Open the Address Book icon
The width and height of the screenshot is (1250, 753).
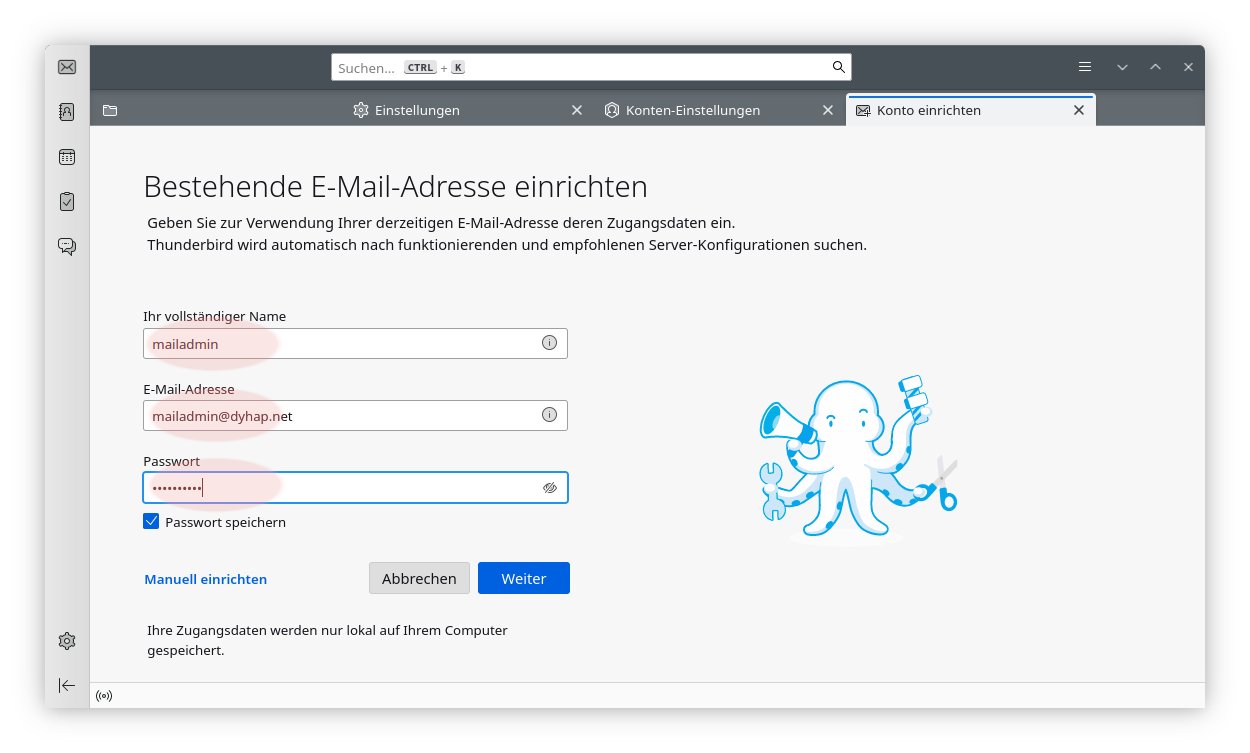point(67,112)
